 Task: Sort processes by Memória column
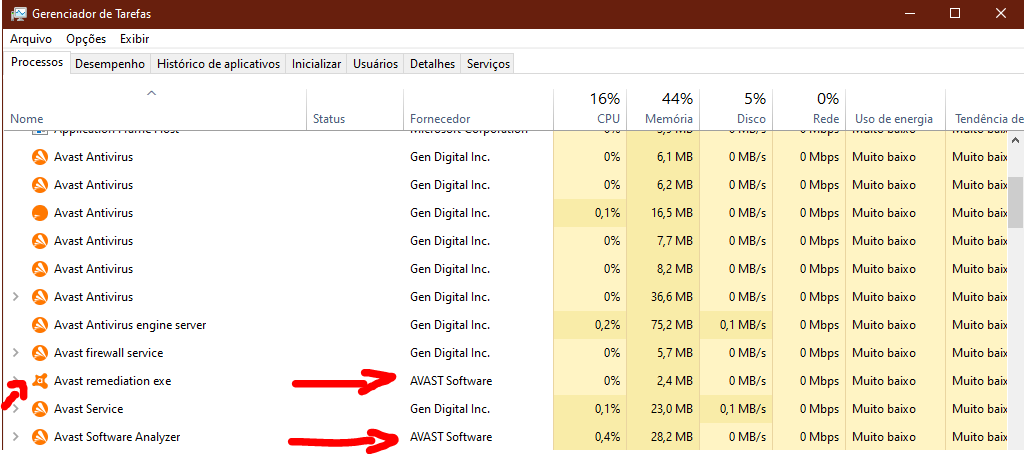[663, 108]
